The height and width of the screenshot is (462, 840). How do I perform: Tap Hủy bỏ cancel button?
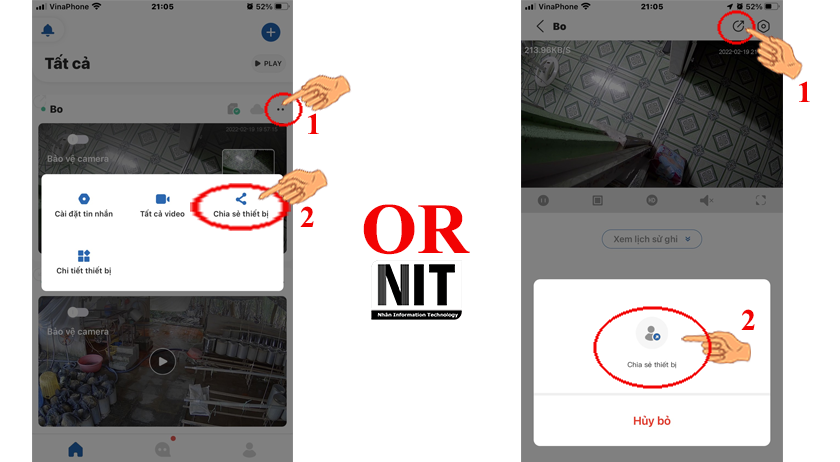pos(651,421)
